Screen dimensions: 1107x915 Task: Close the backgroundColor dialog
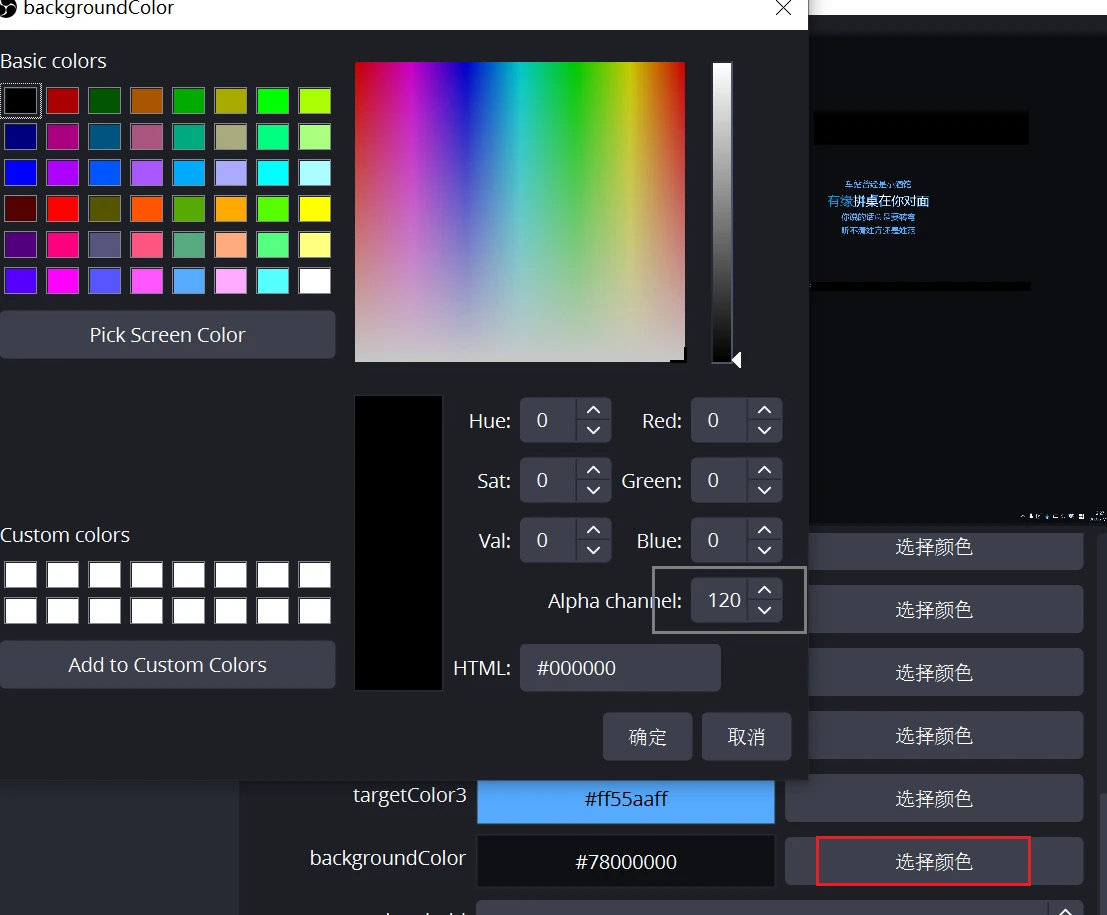[x=783, y=8]
